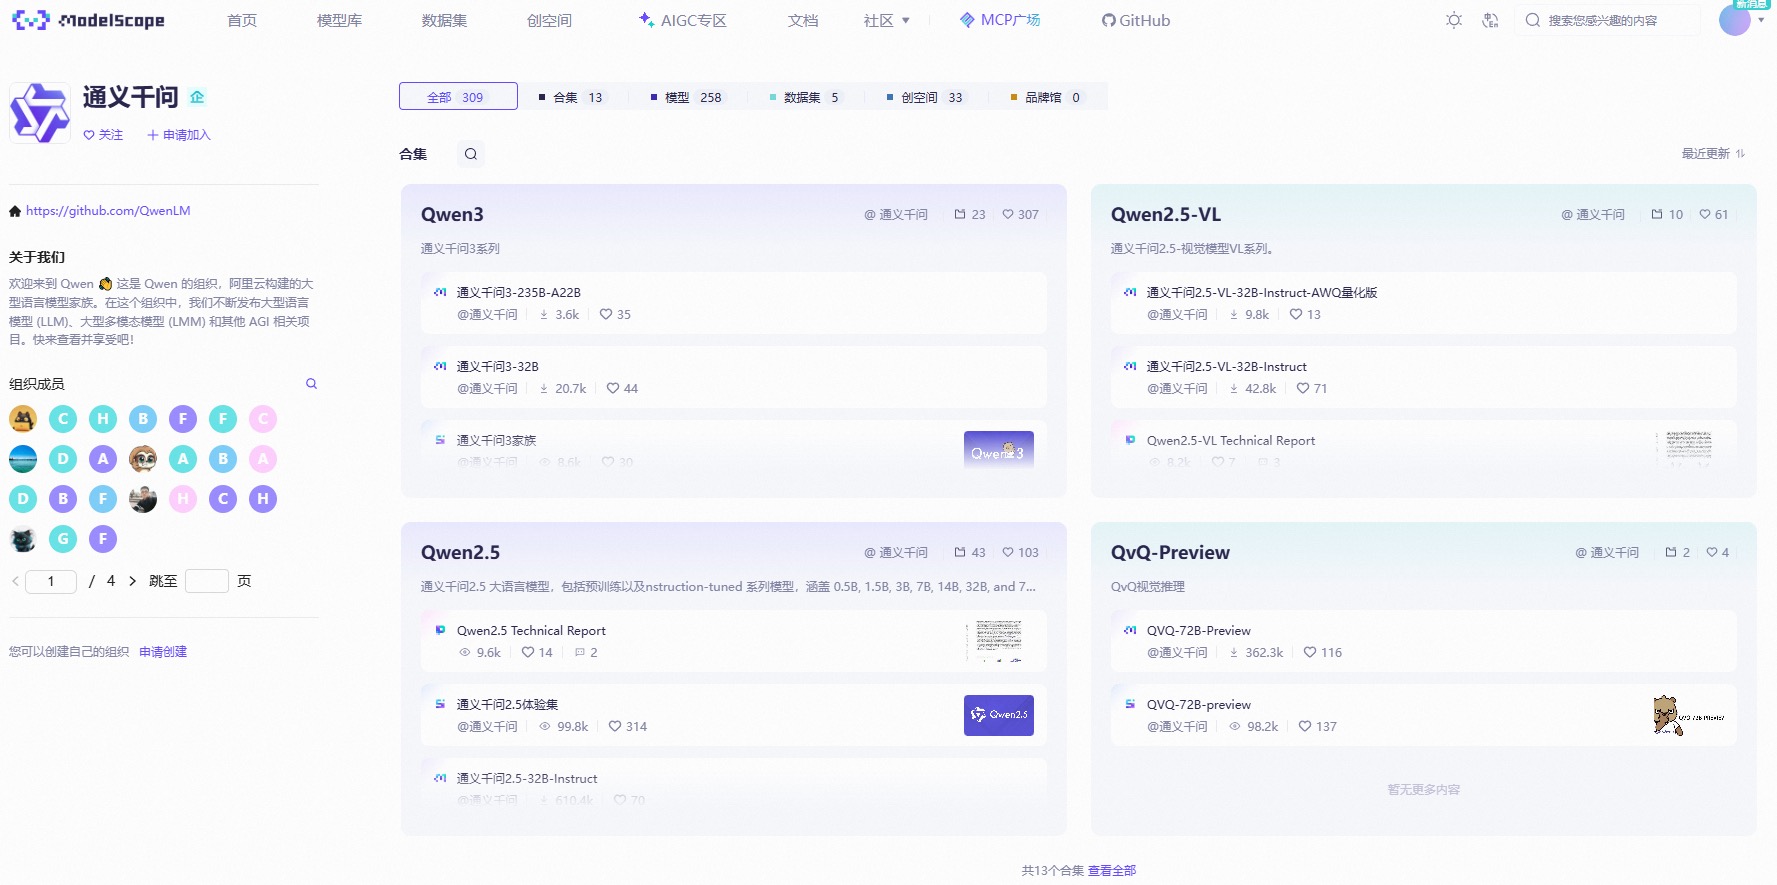
Task: Click Qwen2.5 Technical Report paper thumbnail
Action: (x=999, y=641)
